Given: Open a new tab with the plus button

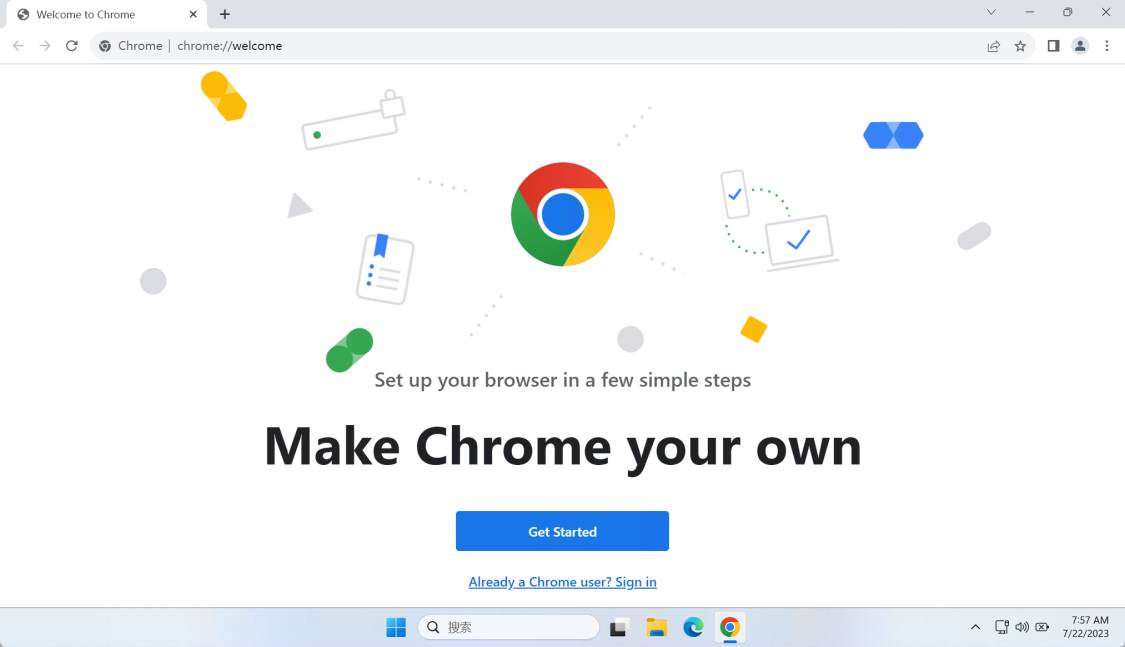Looking at the screenshot, I should 225,14.
